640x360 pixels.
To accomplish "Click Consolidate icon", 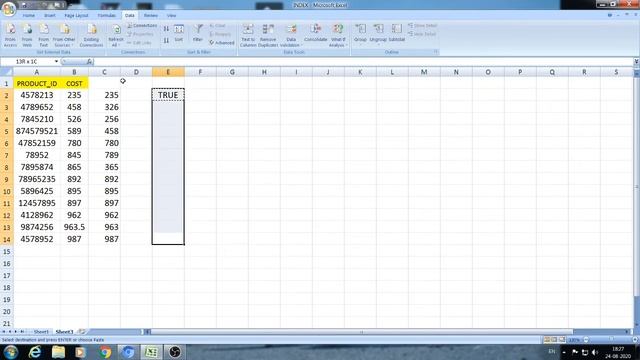I will 316,33.
